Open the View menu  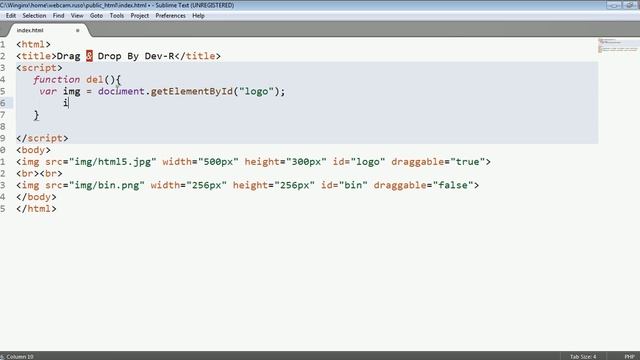pos(77,16)
